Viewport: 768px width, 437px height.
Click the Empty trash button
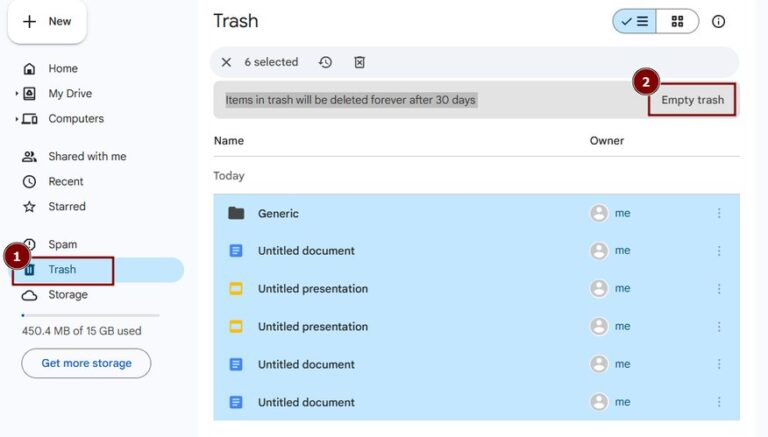coord(692,100)
